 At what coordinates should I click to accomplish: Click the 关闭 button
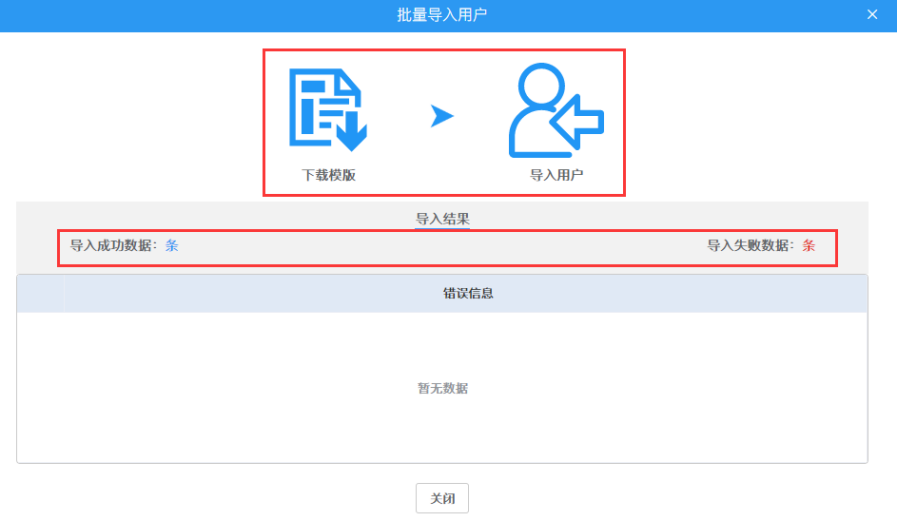click(442, 498)
